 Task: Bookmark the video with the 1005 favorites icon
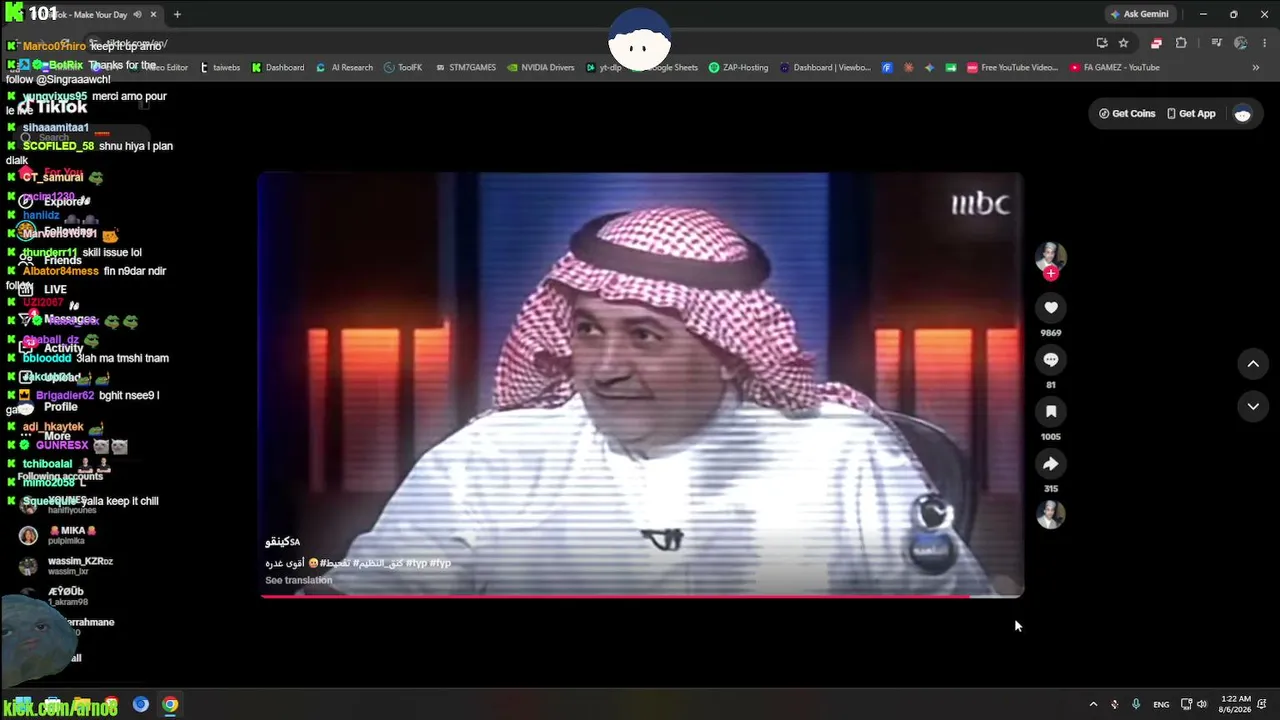tap(1050, 412)
